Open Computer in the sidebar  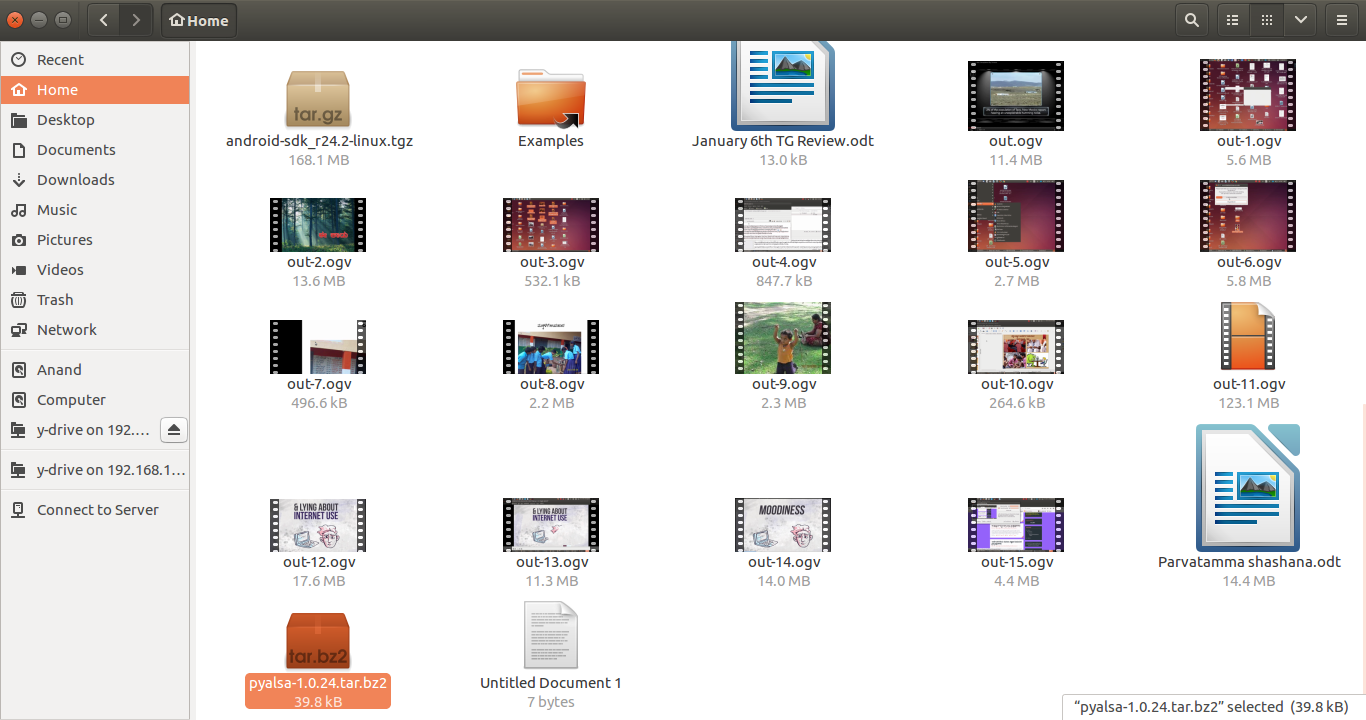(94, 400)
